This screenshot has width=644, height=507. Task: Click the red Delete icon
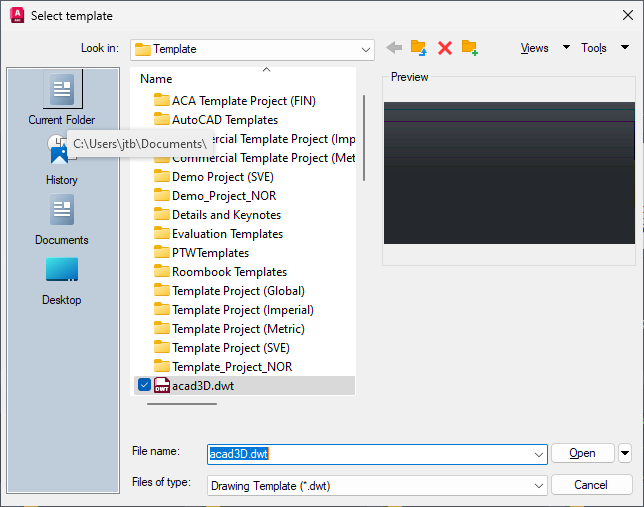click(445, 48)
